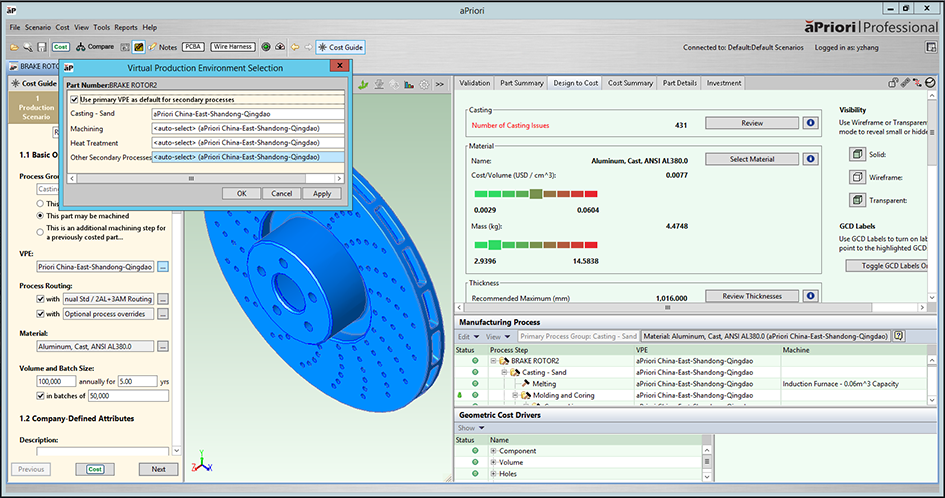
Task: Click the search magnifier toolbar icon
Action: point(28,47)
